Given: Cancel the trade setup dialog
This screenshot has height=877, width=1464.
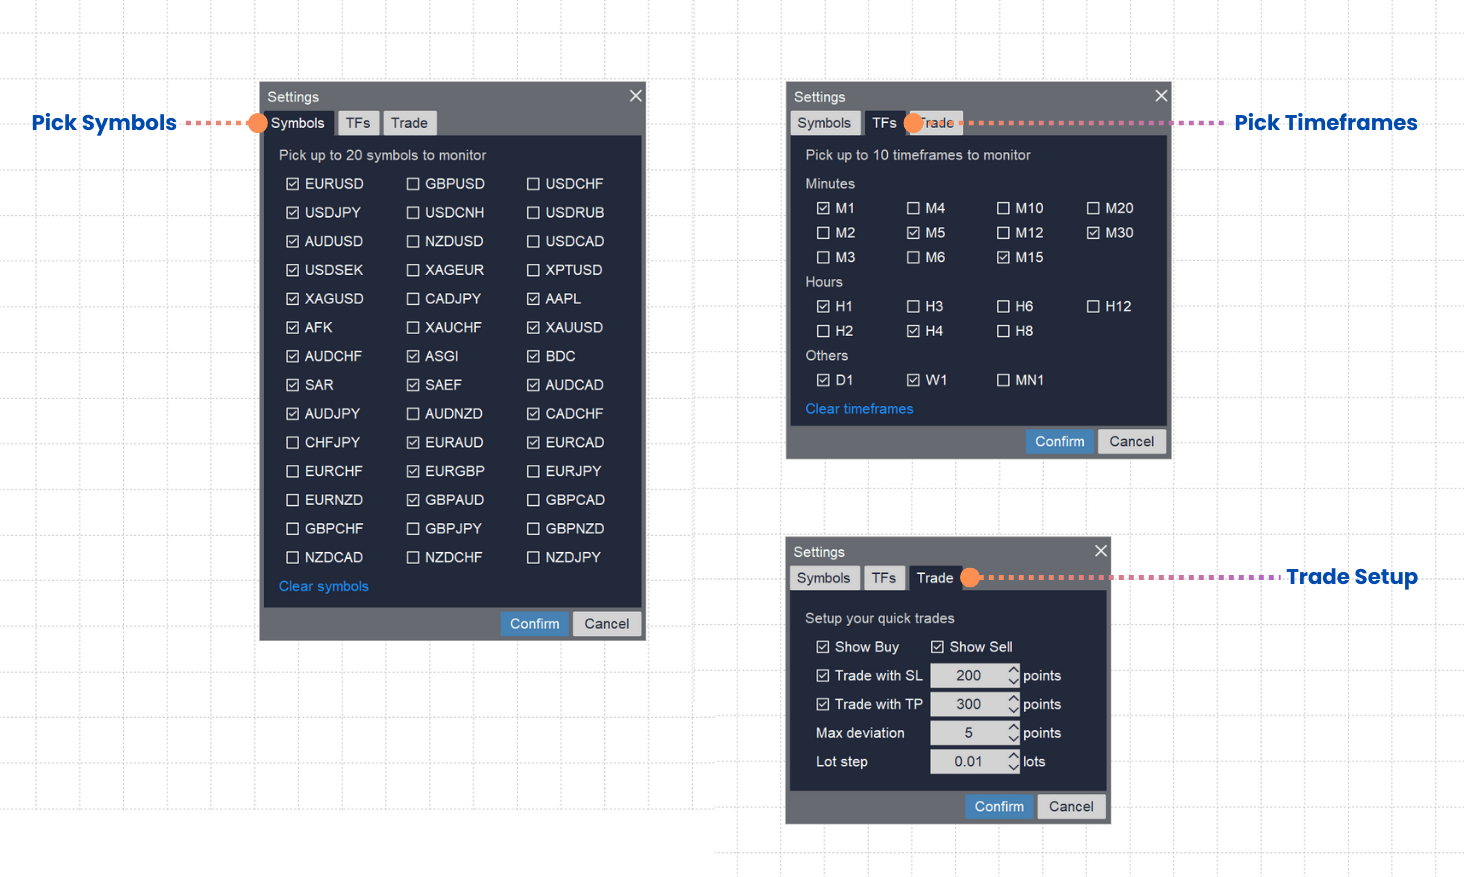Looking at the screenshot, I should point(1071,807).
